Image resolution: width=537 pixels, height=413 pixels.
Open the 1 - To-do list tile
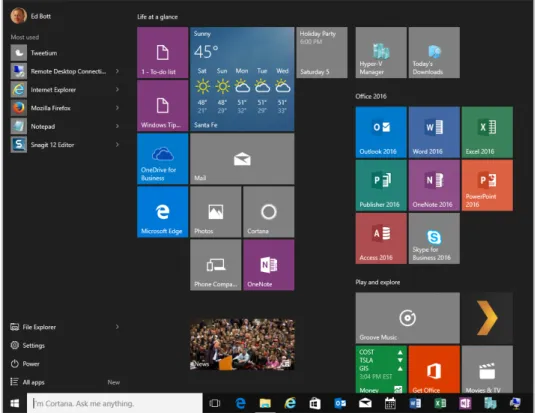tap(163, 52)
